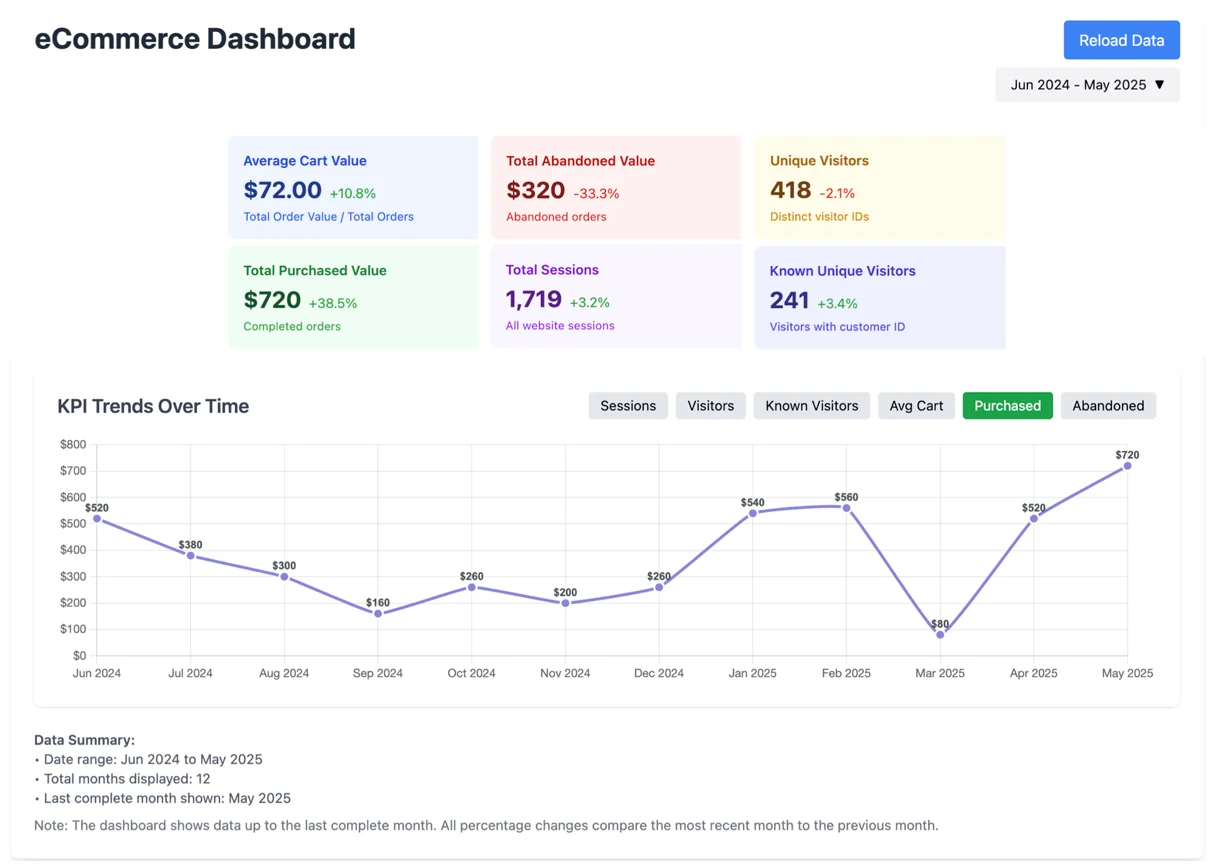Show the Sessions trend in the chart
The width and height of the screenshot is (1212, 865).
tap(628, 406)
